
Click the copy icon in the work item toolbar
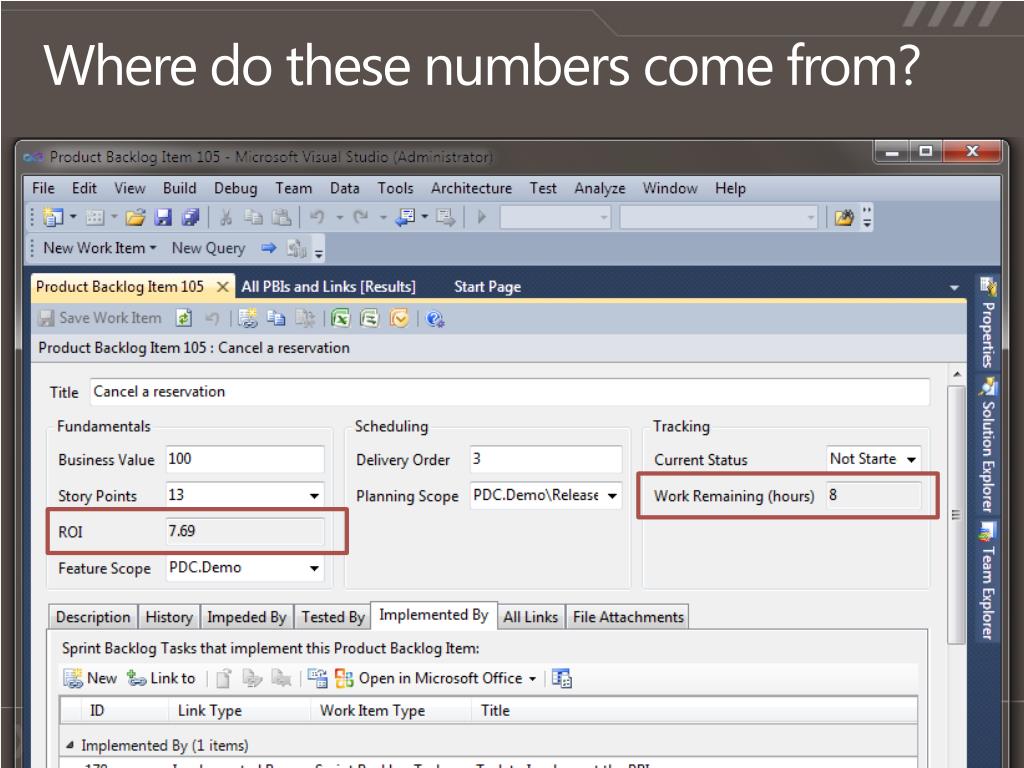click(276, 319)
